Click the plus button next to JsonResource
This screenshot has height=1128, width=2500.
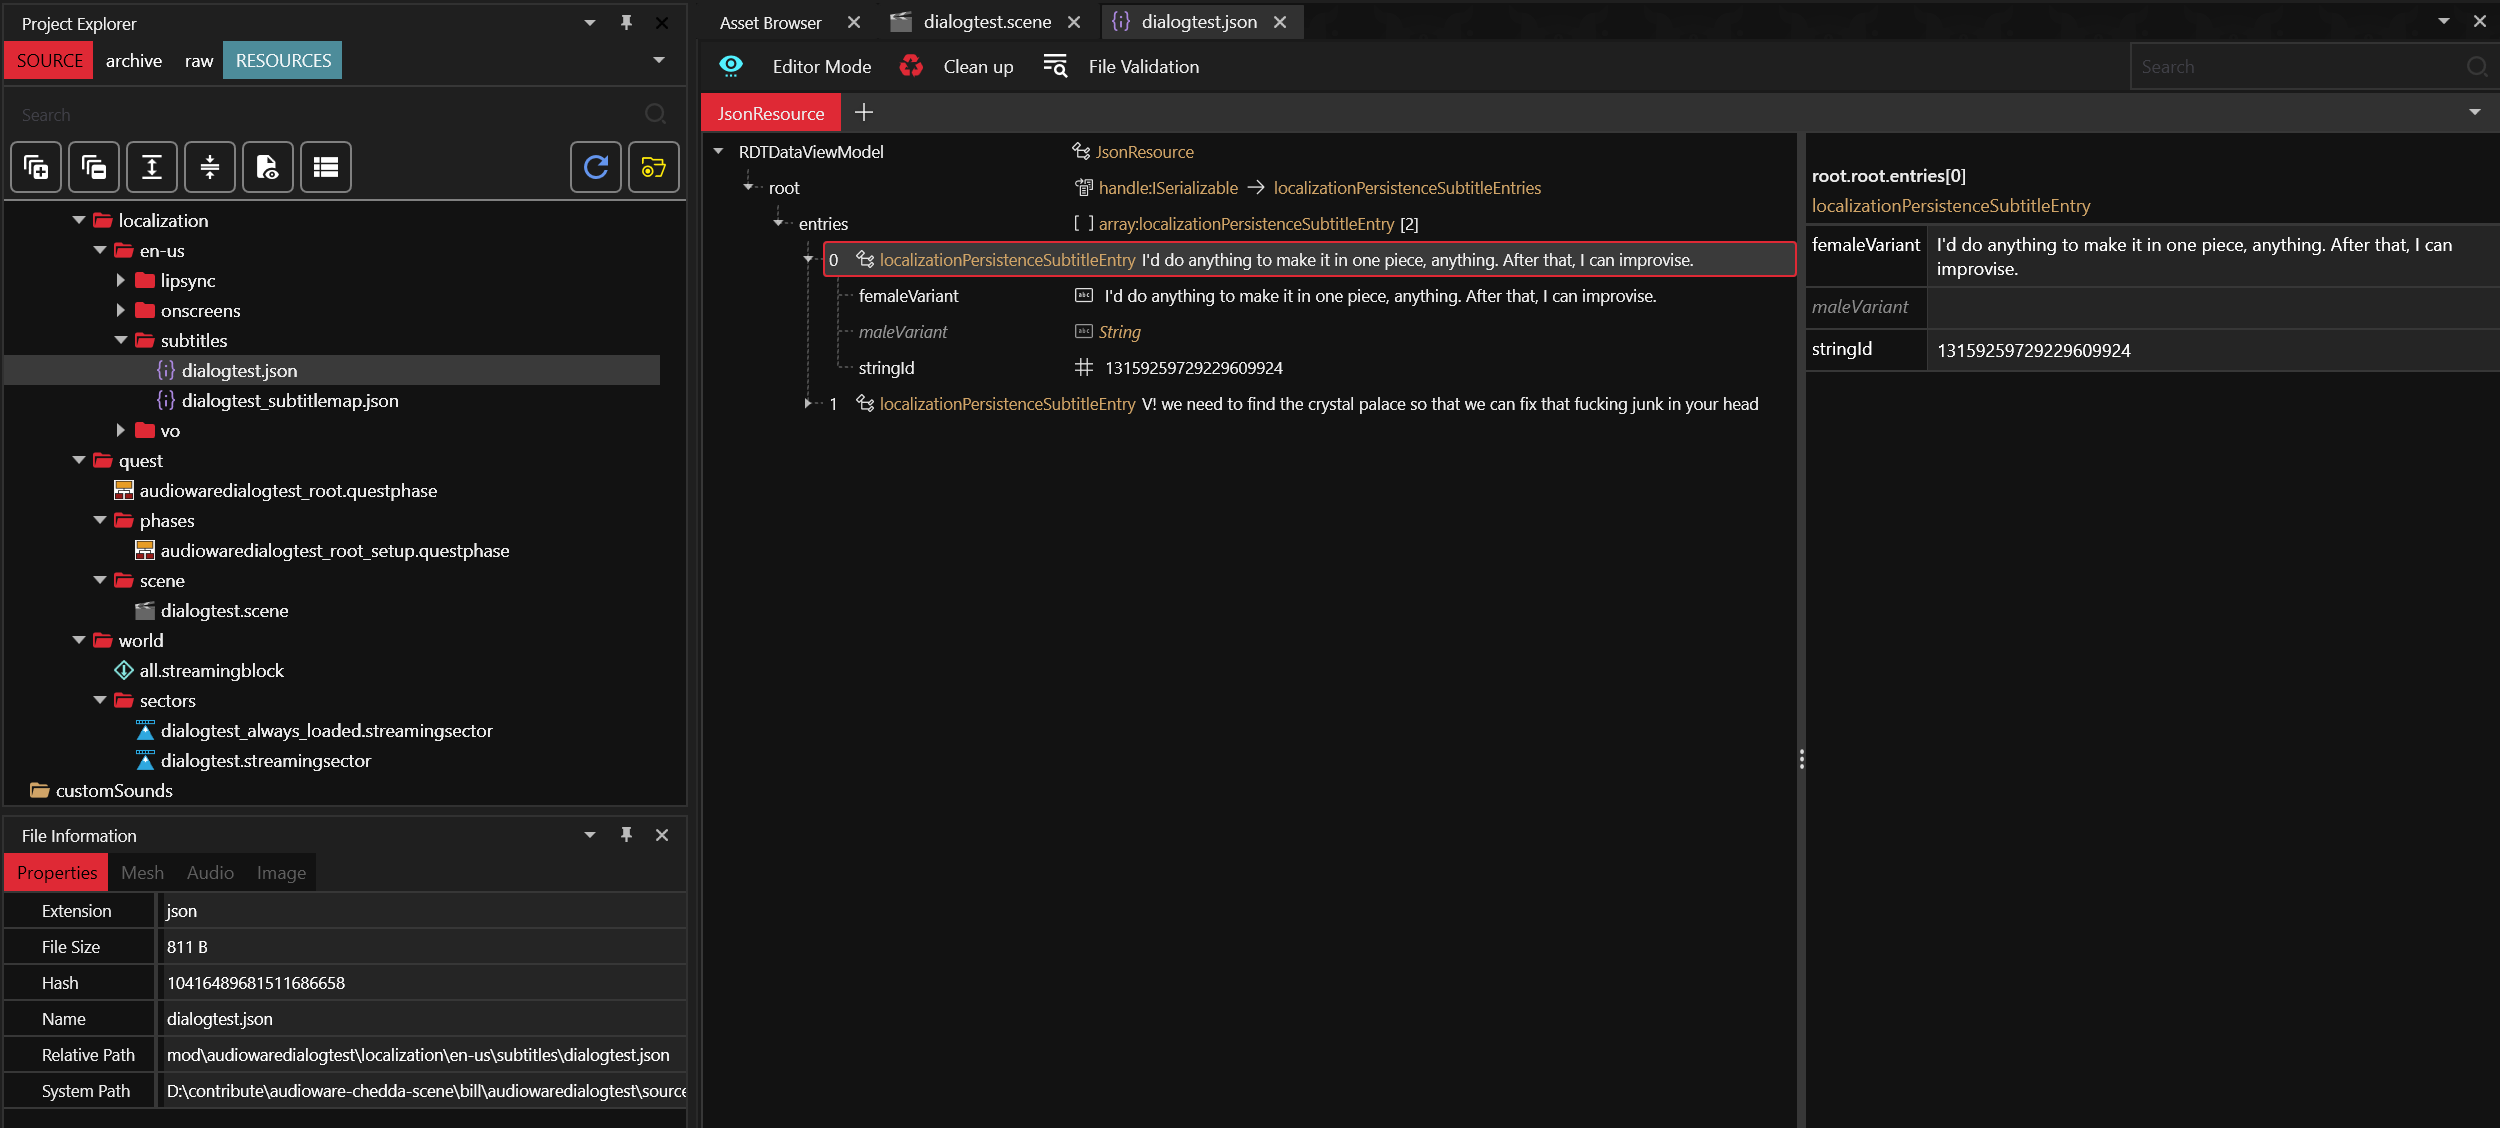click(864, 113)
